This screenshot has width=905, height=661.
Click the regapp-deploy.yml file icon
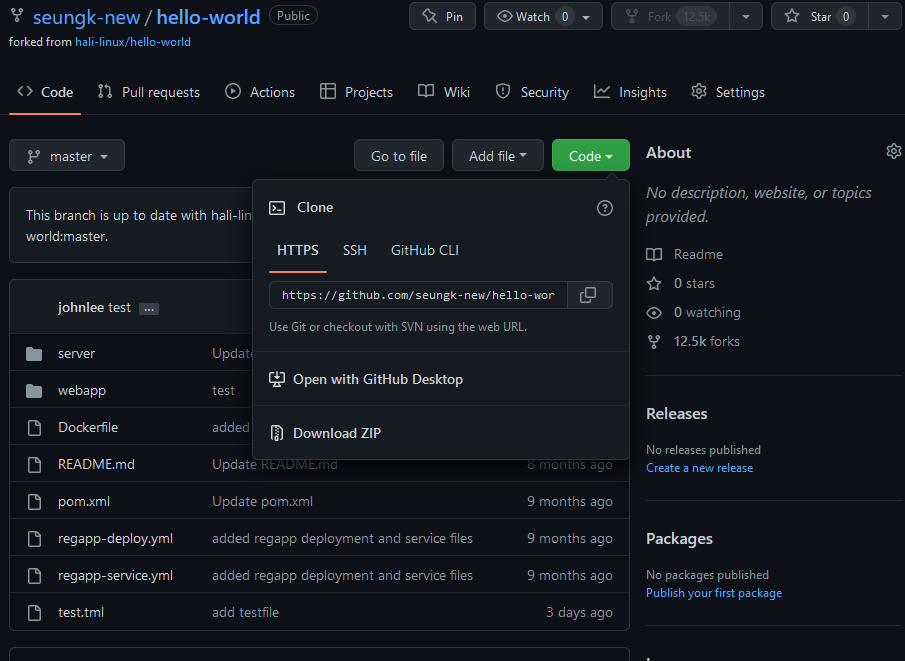pos(35,539)
